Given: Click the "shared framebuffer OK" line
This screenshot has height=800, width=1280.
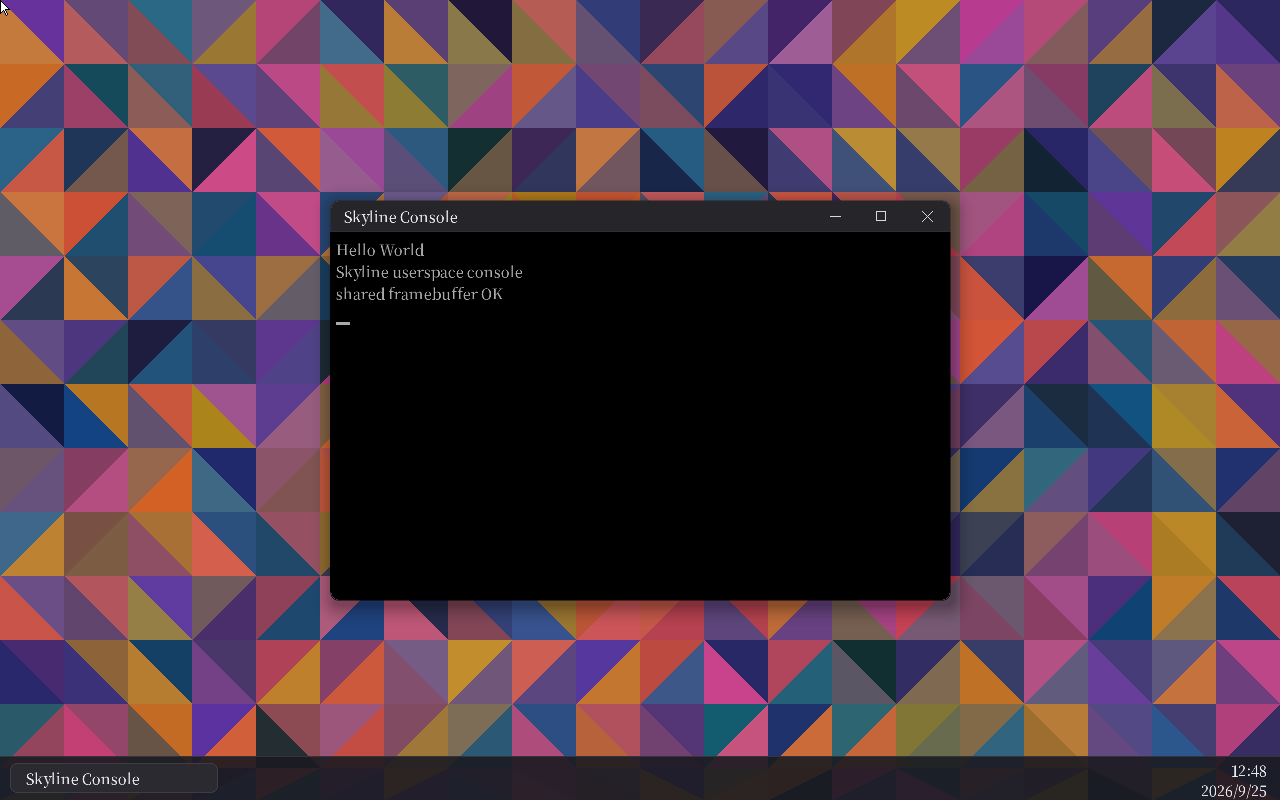Looking at the screenshot, I should (419, 294).
